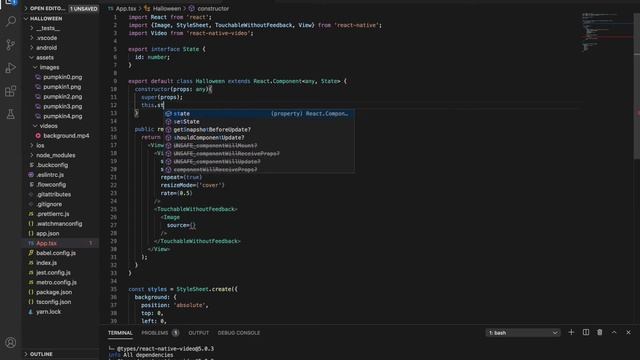Collapse the HALLOWEEN folder section
The height and width of the screenshot is (360, 640).
(60, 18)
